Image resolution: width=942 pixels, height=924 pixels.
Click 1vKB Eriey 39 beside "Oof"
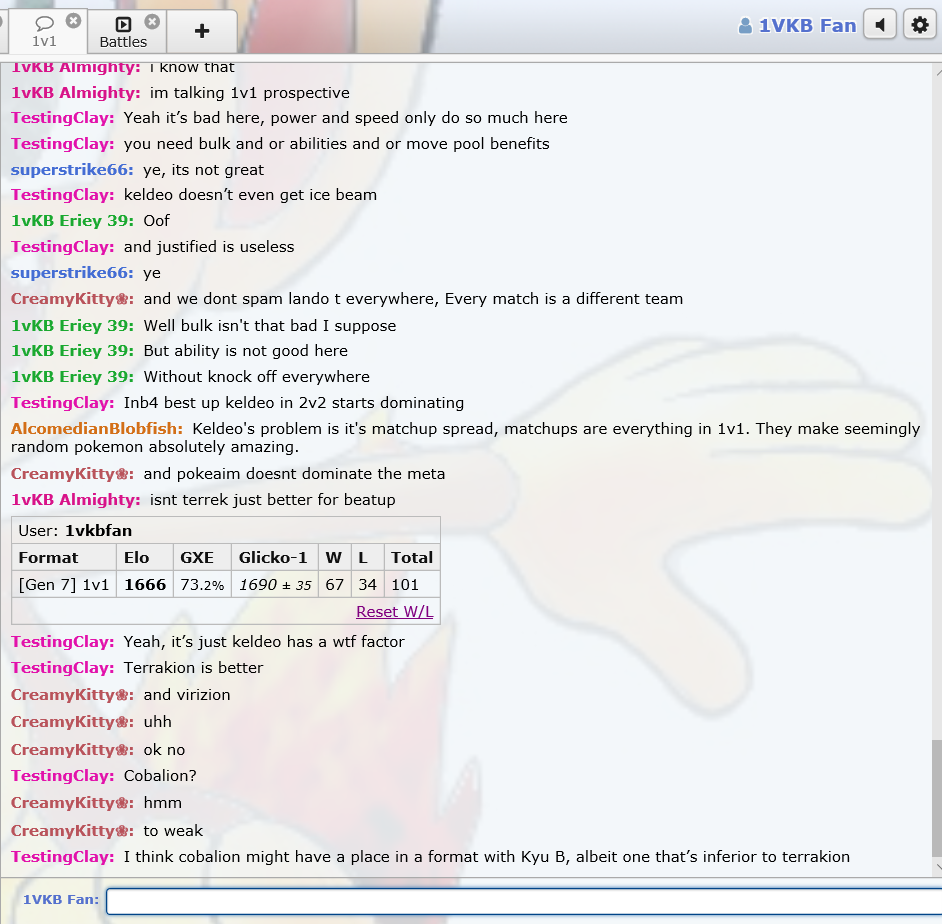[72, 221]
